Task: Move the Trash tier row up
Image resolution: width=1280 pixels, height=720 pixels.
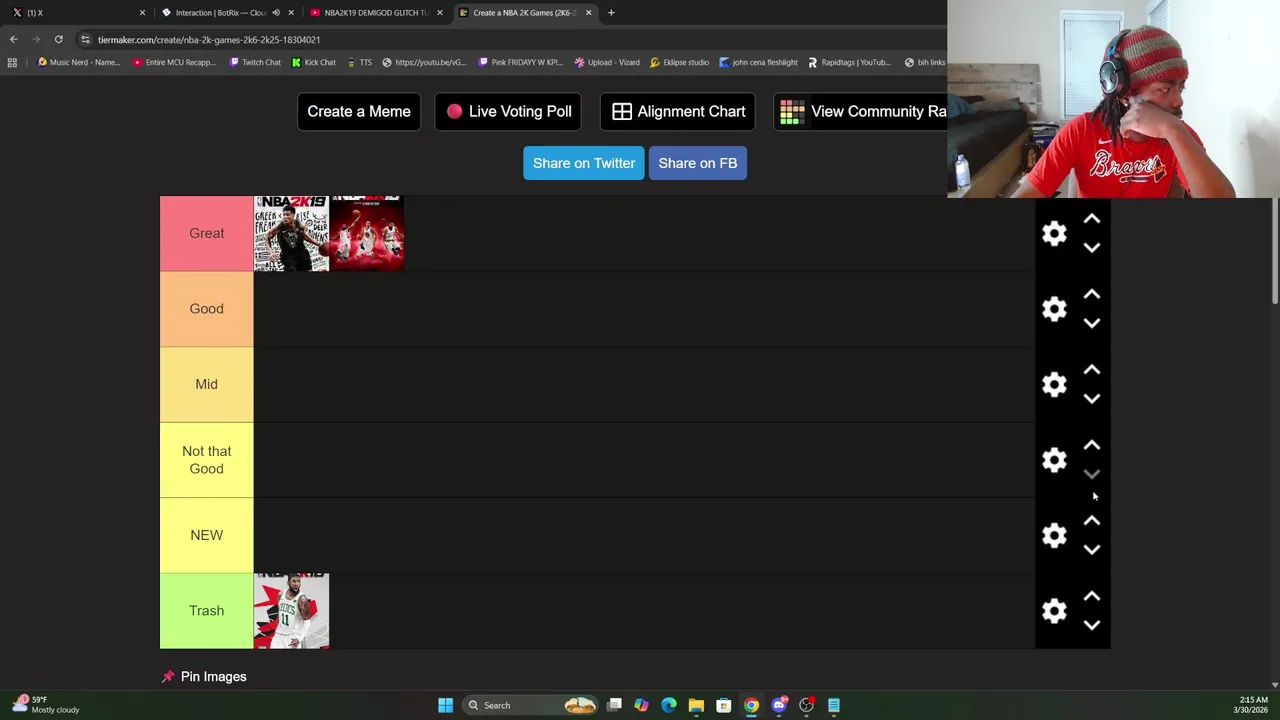Action: click(1092, 596)
